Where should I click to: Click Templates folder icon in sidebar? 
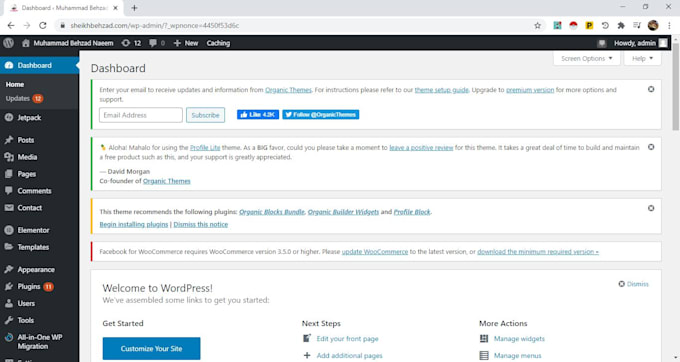coord(9,247)
